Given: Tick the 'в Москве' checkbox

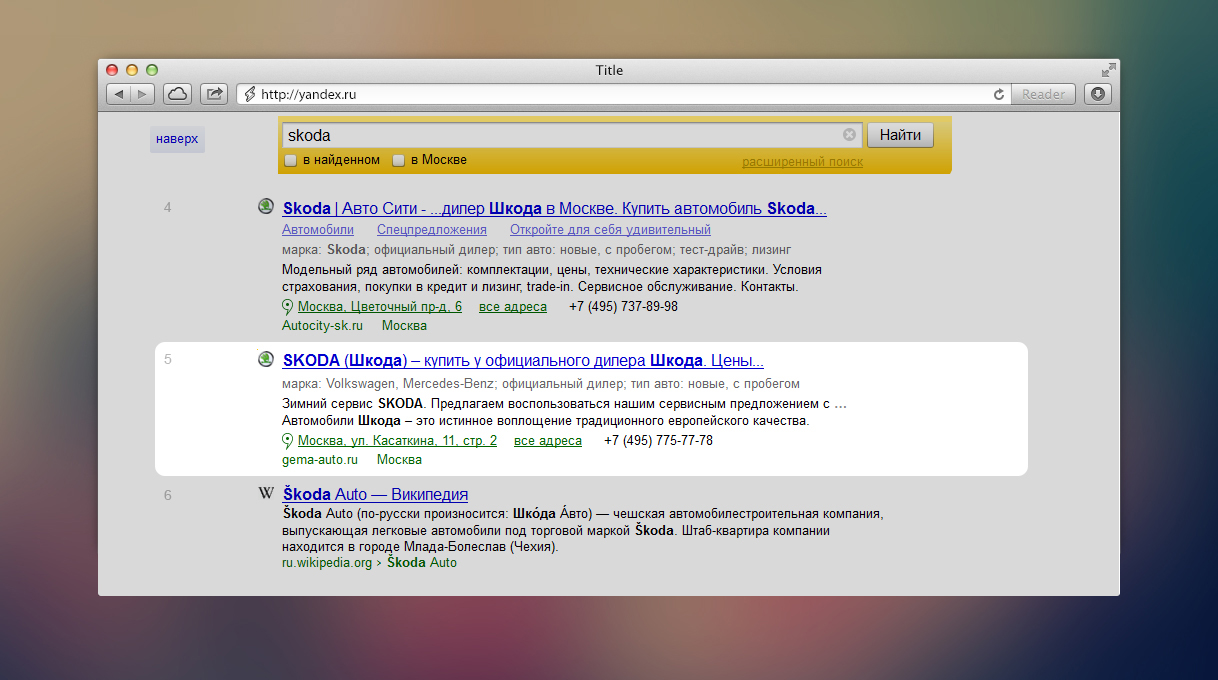Looking at the screenshot, I should coord(398,160).
